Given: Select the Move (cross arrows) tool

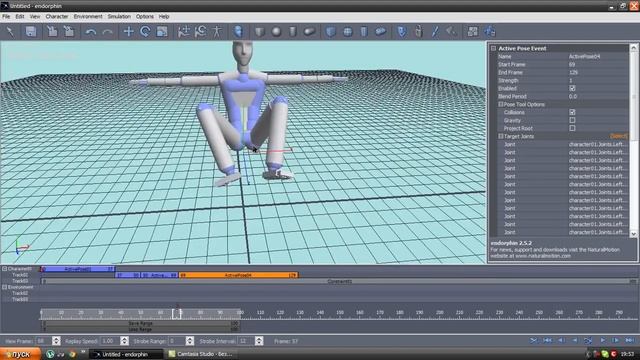Looking at the screenshot, I should pyautogui.click(x=129, y=31).
